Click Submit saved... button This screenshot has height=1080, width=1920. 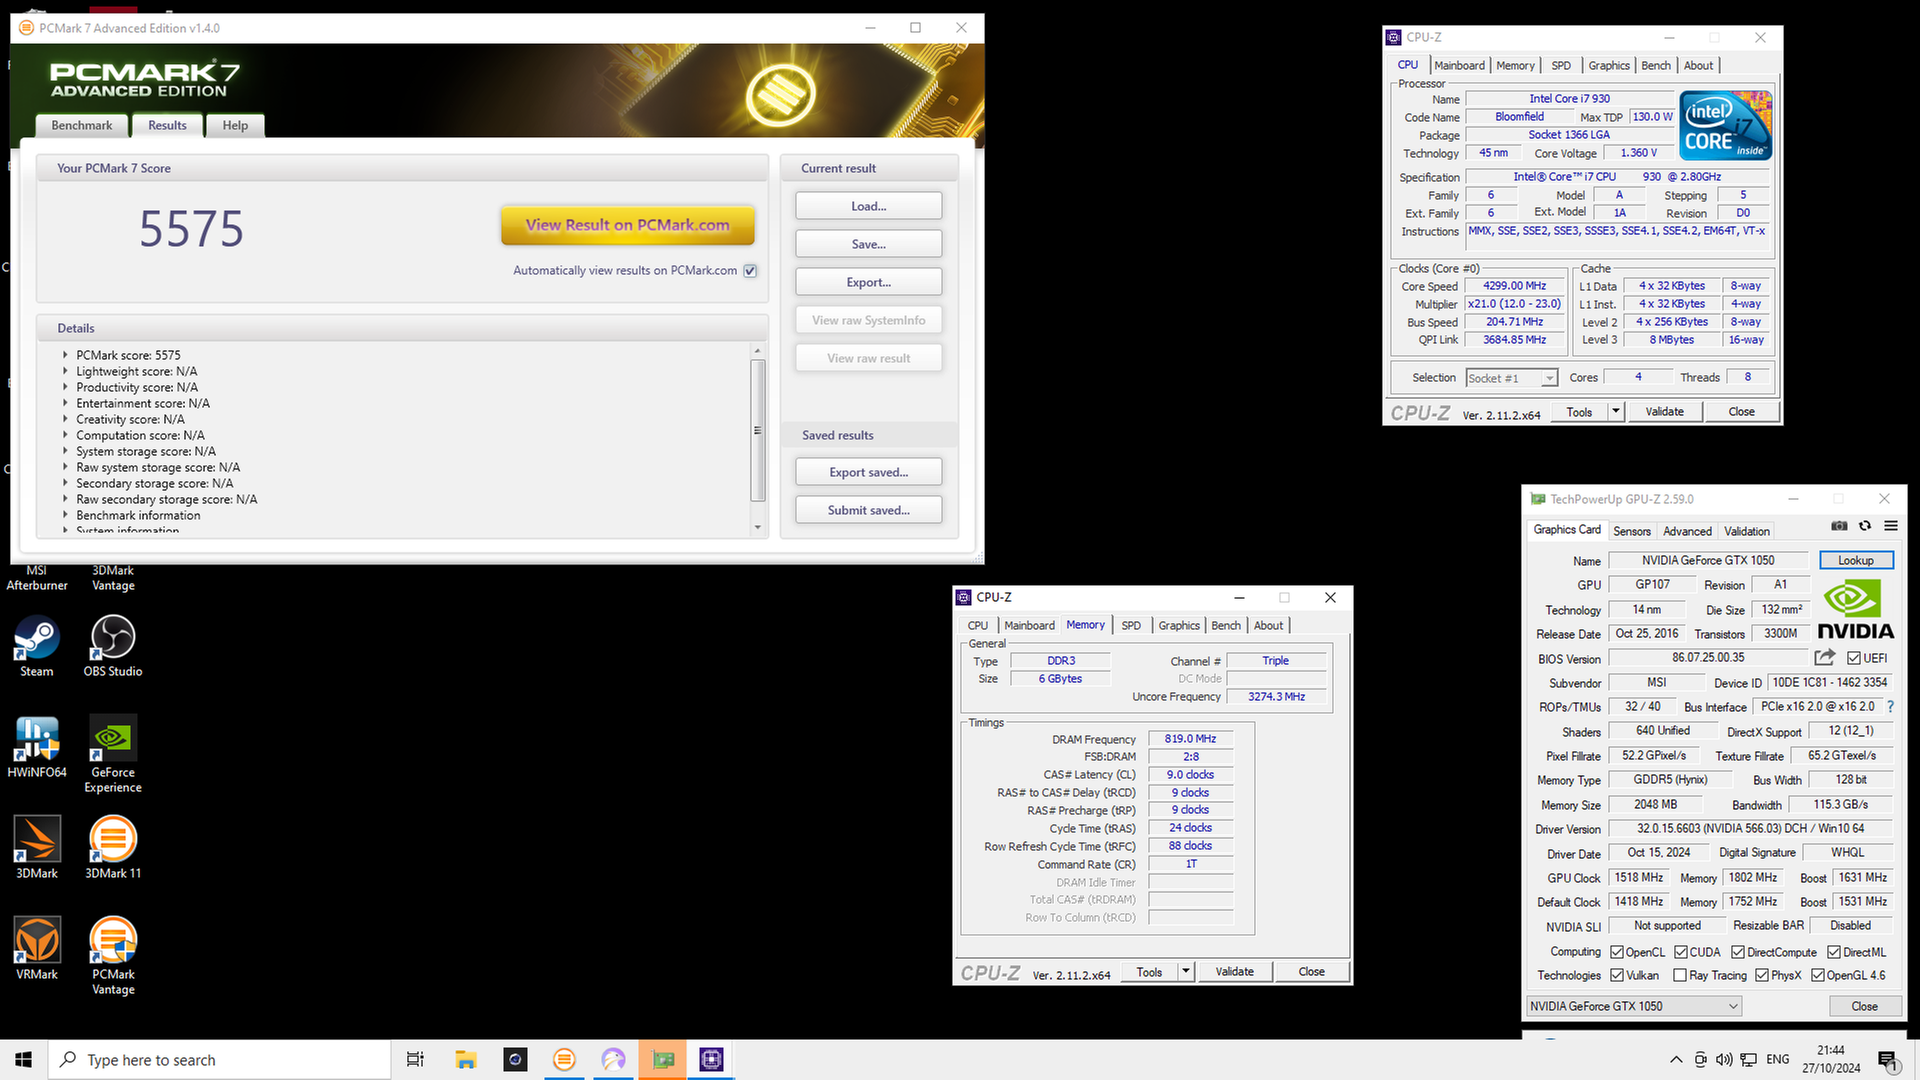pos(868,510)
